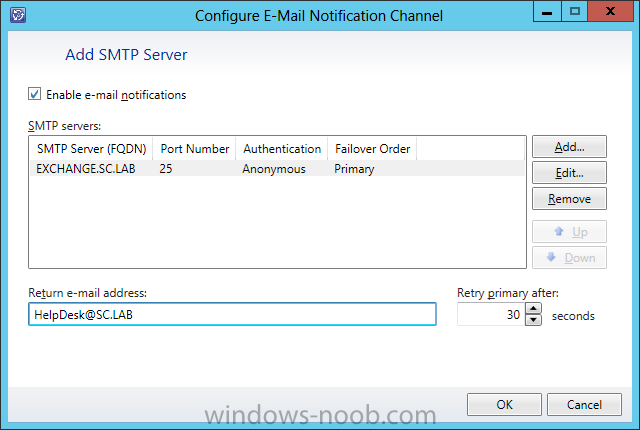Focus the Return e-mail address field
Screen dimensions: 640x430
coord(232,314)
